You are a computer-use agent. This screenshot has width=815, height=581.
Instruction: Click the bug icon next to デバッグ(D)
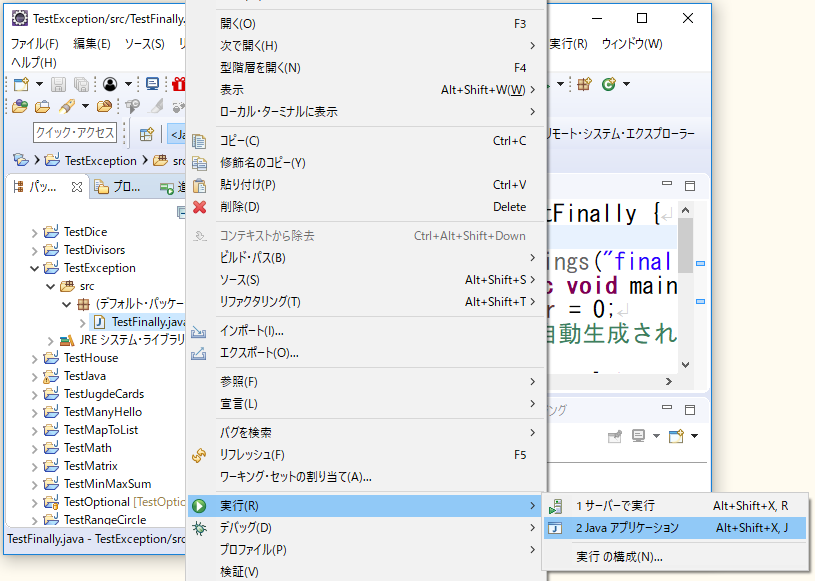pyautogui.click(x=200, y=527)
